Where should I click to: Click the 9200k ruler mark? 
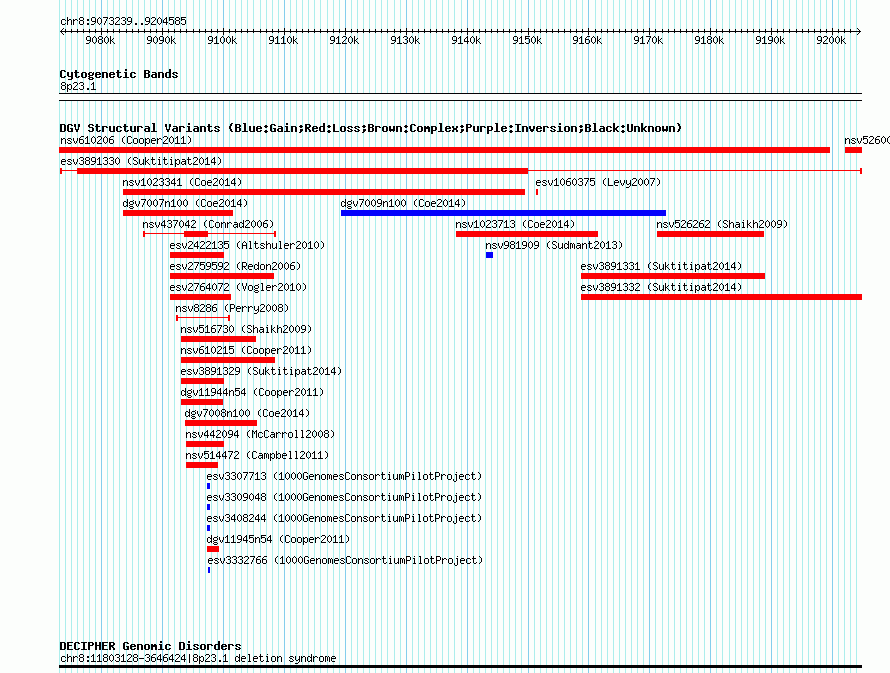tap(831, 40)
